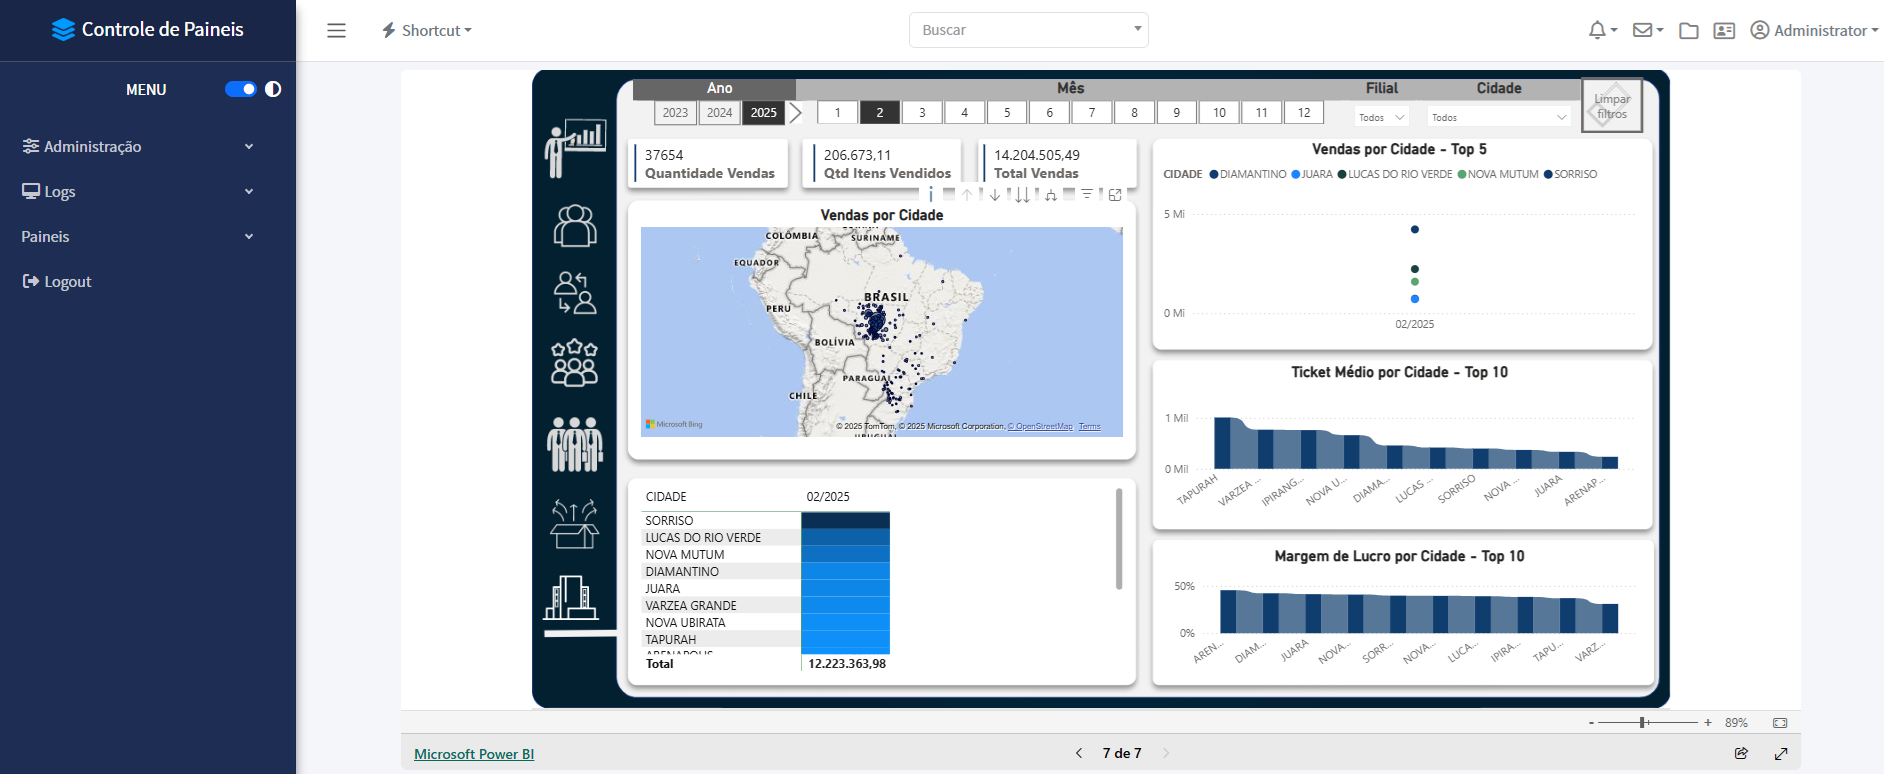Enter full screen mode for report
1884x774 pixels.
tap(1781, 753)
